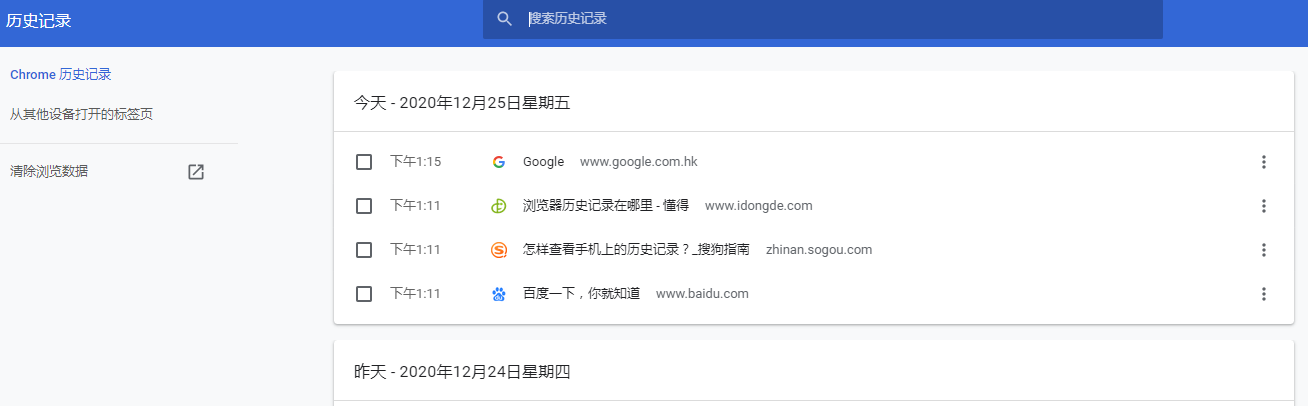Open 从其他设备打开的标签页 in the sidebar

(x=81, y=115)
